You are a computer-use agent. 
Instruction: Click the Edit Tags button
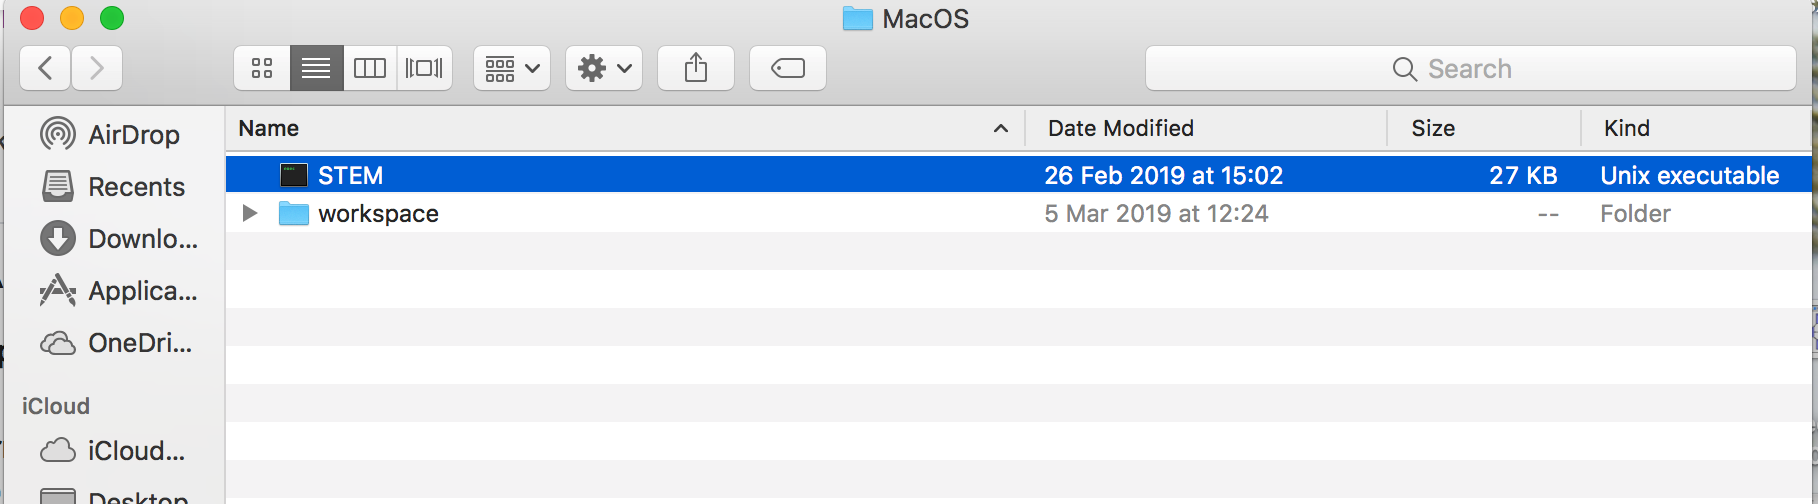click(788, 68)
